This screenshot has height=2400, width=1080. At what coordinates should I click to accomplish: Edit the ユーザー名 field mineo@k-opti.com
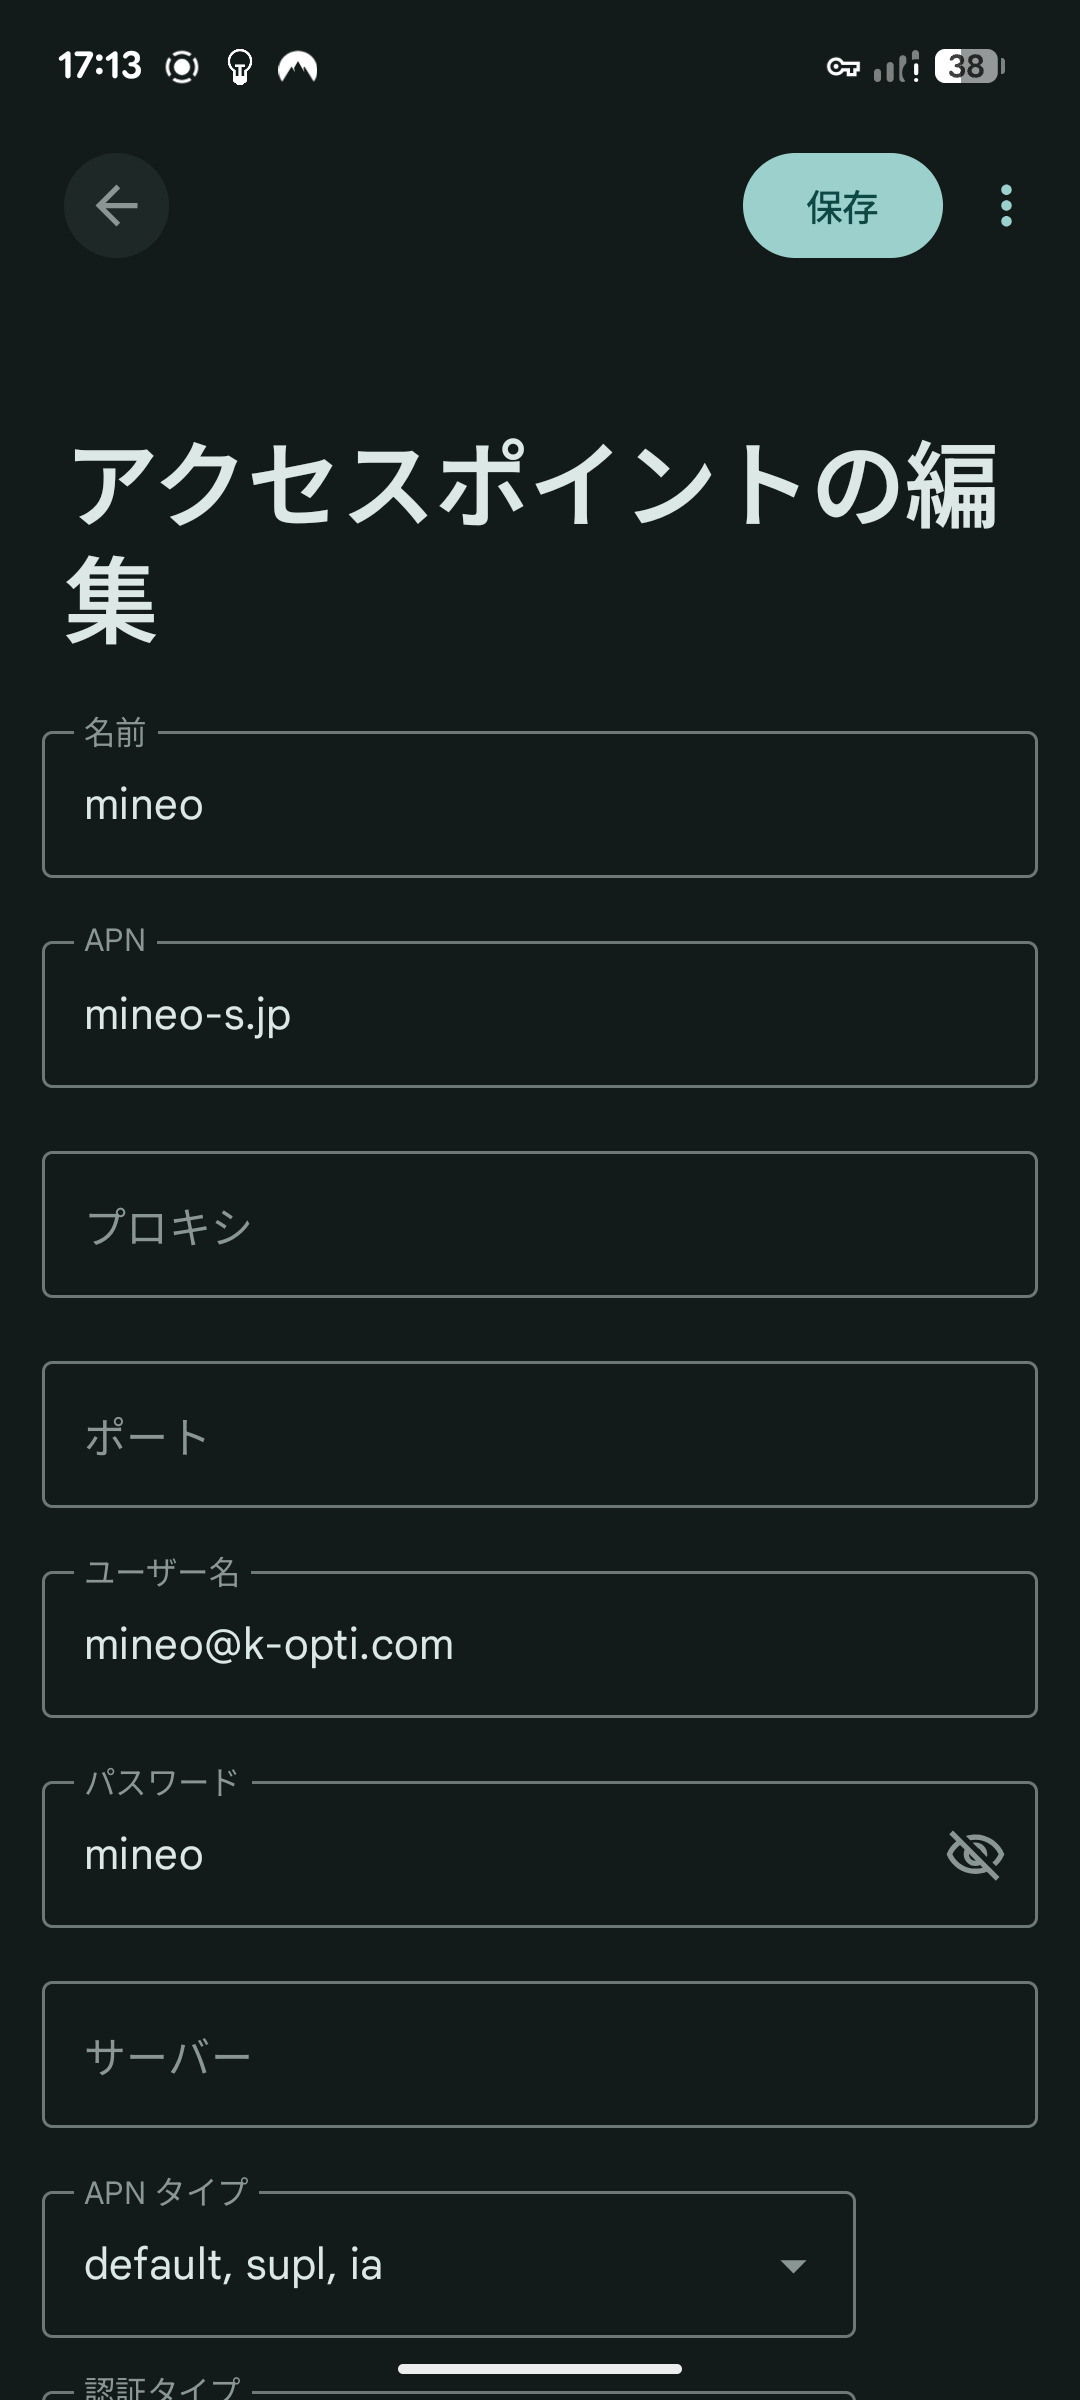pos(540,1645)
